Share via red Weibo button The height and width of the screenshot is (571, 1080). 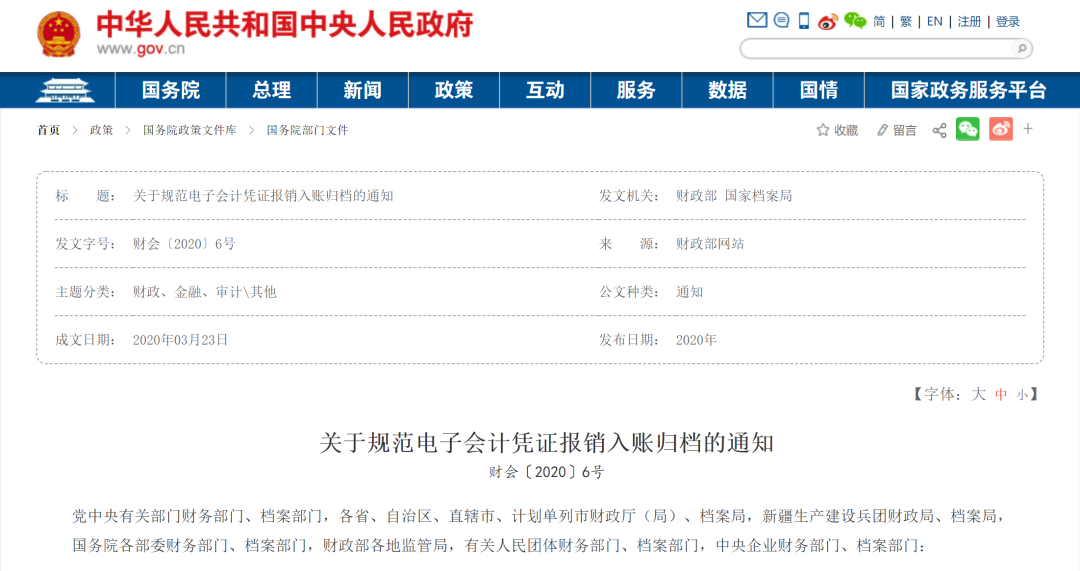(x=1000, y=129)
